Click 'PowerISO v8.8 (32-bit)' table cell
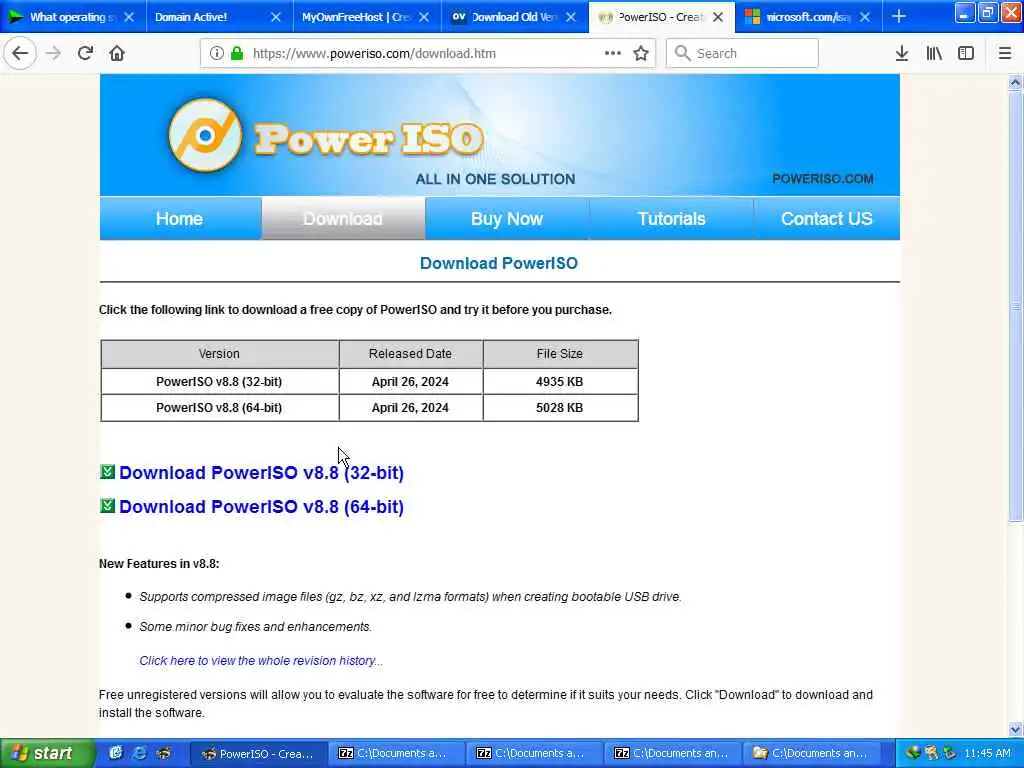 [x=219, y=381]
